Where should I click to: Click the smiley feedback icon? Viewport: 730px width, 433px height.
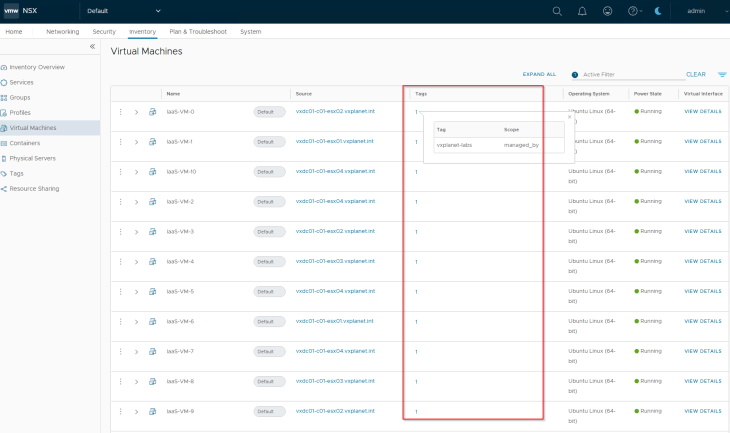coord(609,11)
